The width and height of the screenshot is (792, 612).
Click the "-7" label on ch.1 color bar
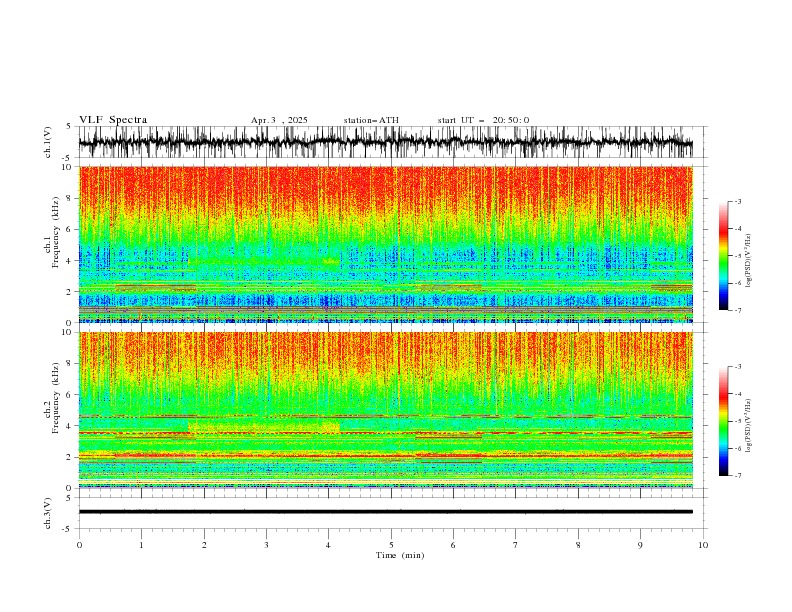tap(738, 310)
